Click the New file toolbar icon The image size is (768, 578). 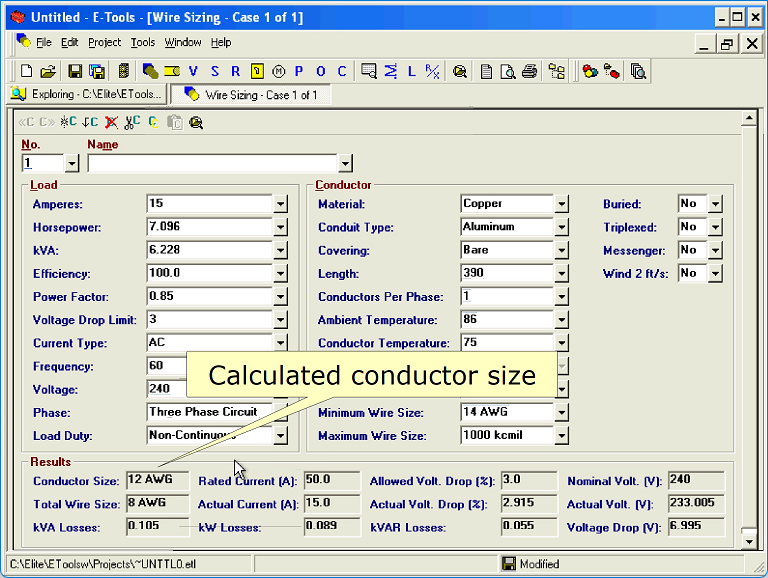(x=27, y=71)
